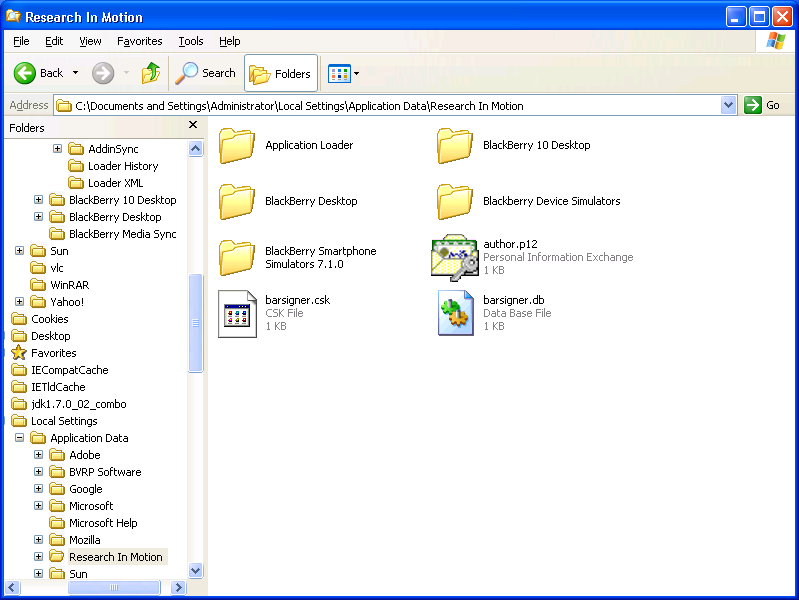
Task: Open the Edit menu
Action: pyautogui.click(x=54, y=41)
